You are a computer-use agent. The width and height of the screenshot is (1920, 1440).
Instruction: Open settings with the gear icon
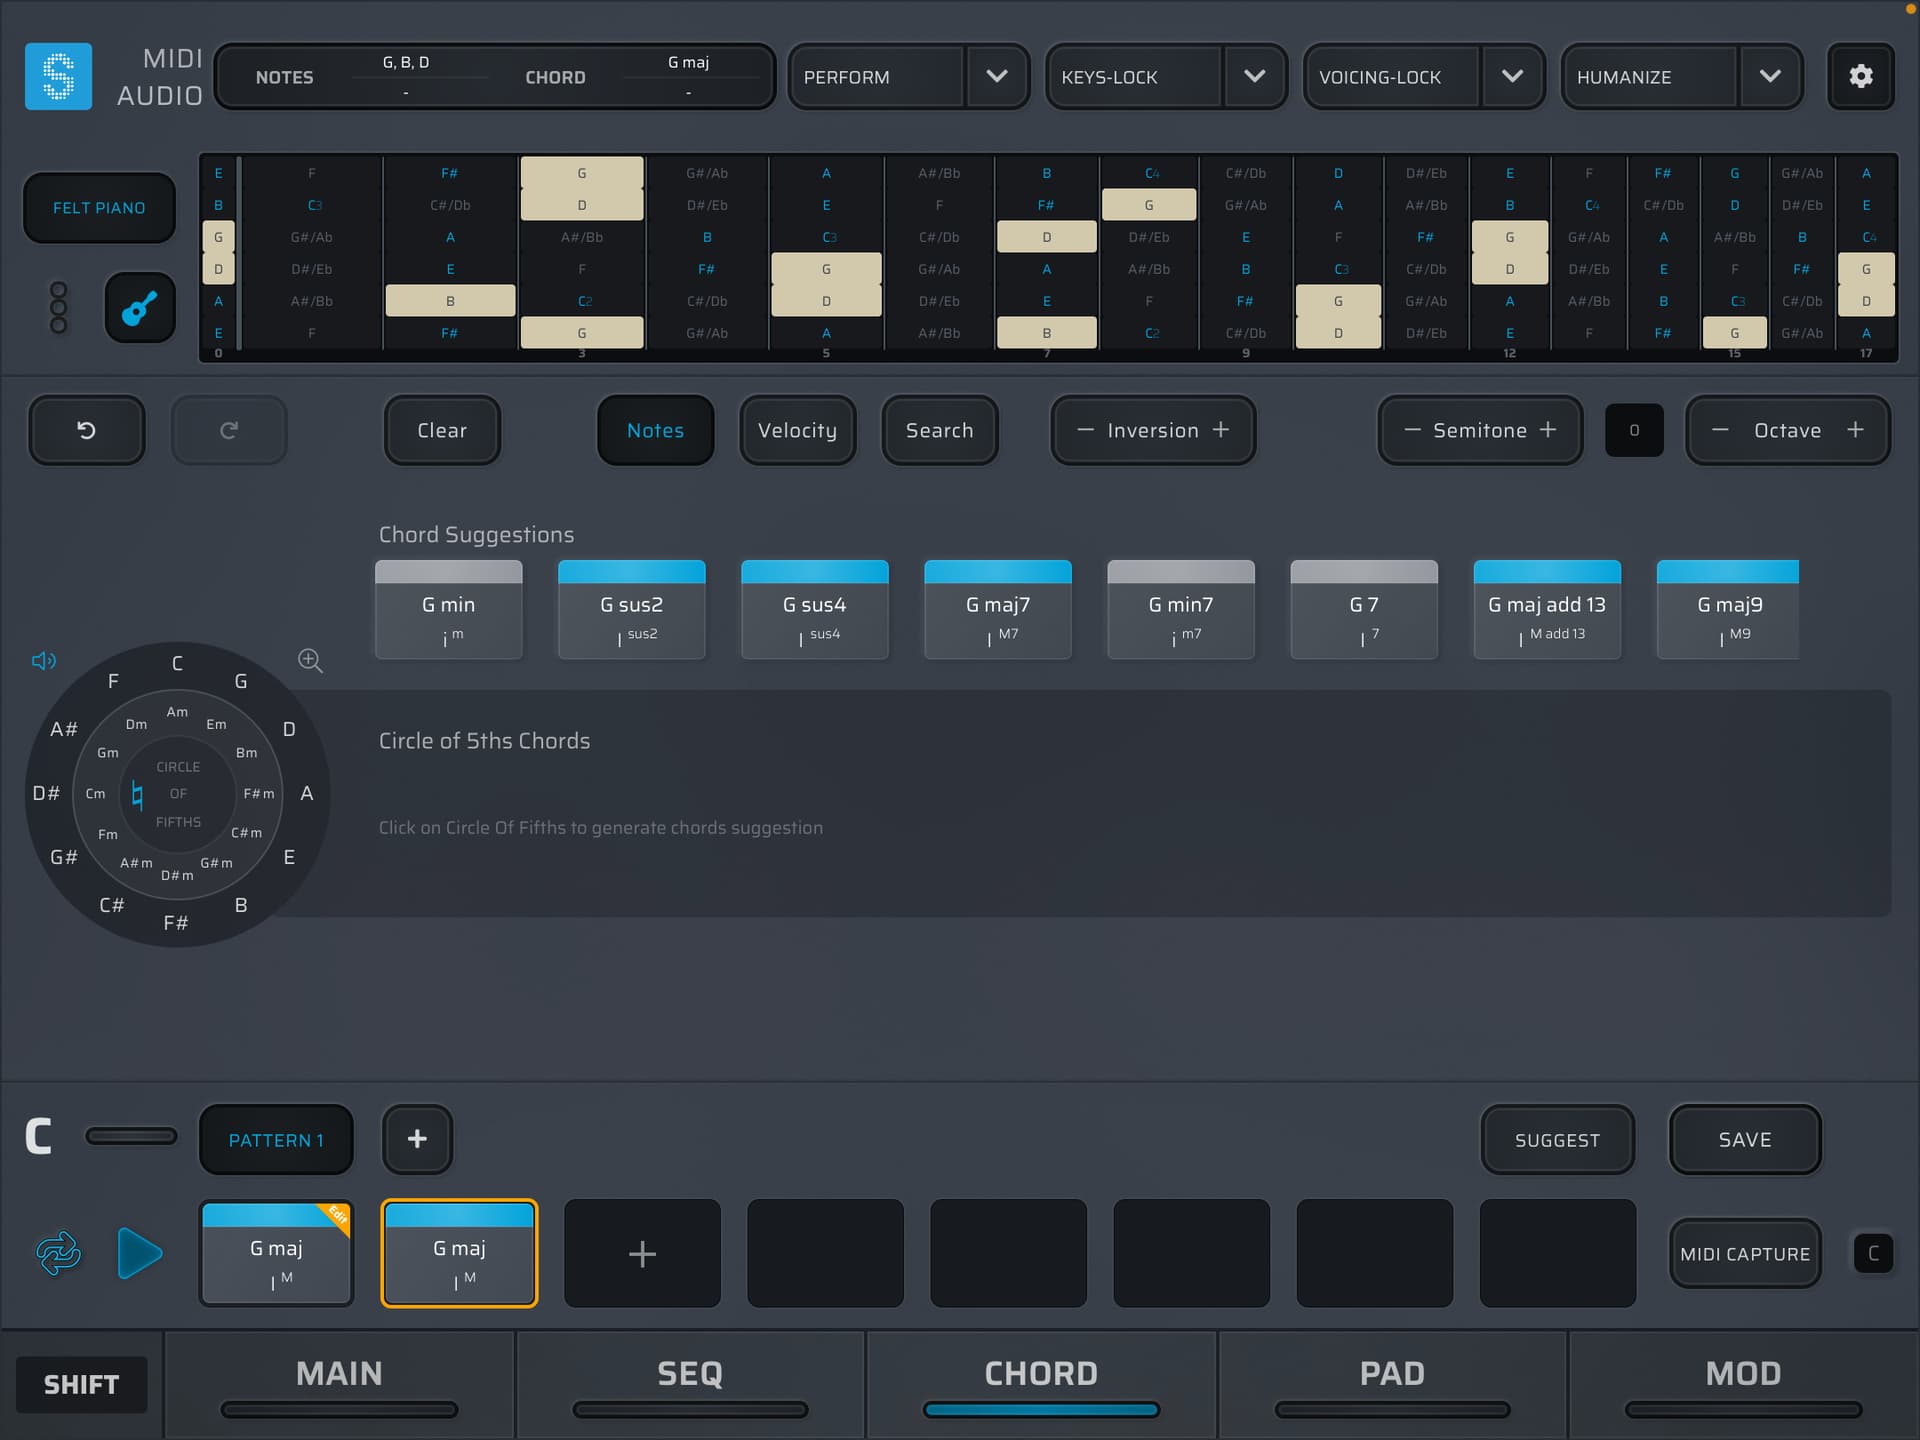coord(1860,77)
